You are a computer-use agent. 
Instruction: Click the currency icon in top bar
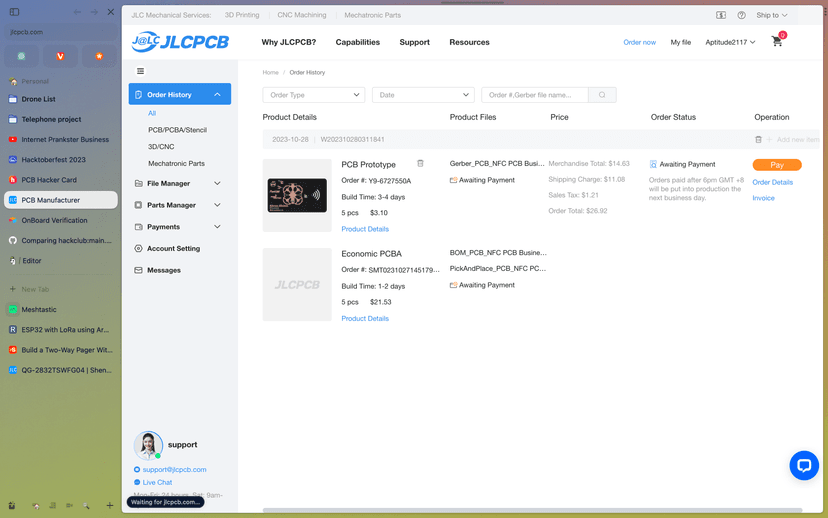pos(721,16)
